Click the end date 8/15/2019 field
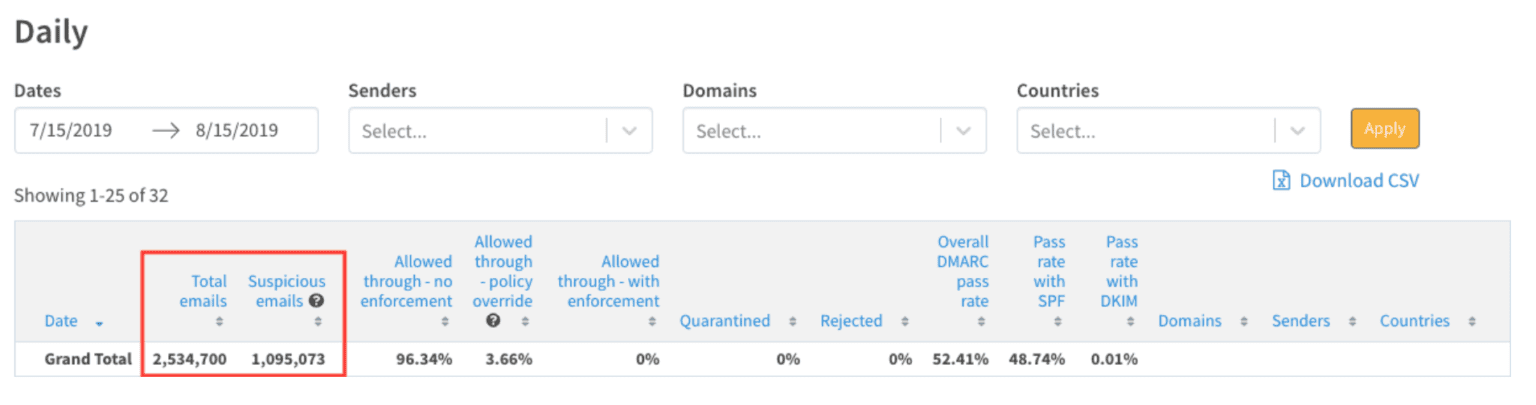 pyautogui.click(x=238, y=131)
